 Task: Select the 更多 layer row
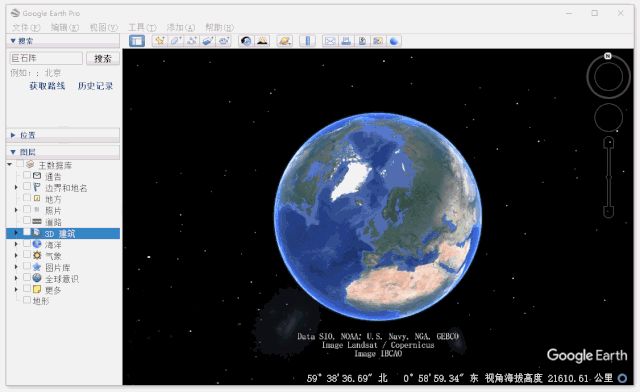[53, 290]
